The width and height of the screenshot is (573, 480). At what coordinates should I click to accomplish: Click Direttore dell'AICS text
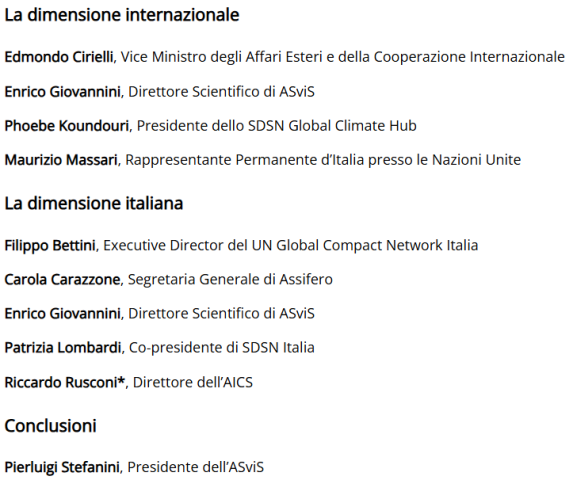193,382
